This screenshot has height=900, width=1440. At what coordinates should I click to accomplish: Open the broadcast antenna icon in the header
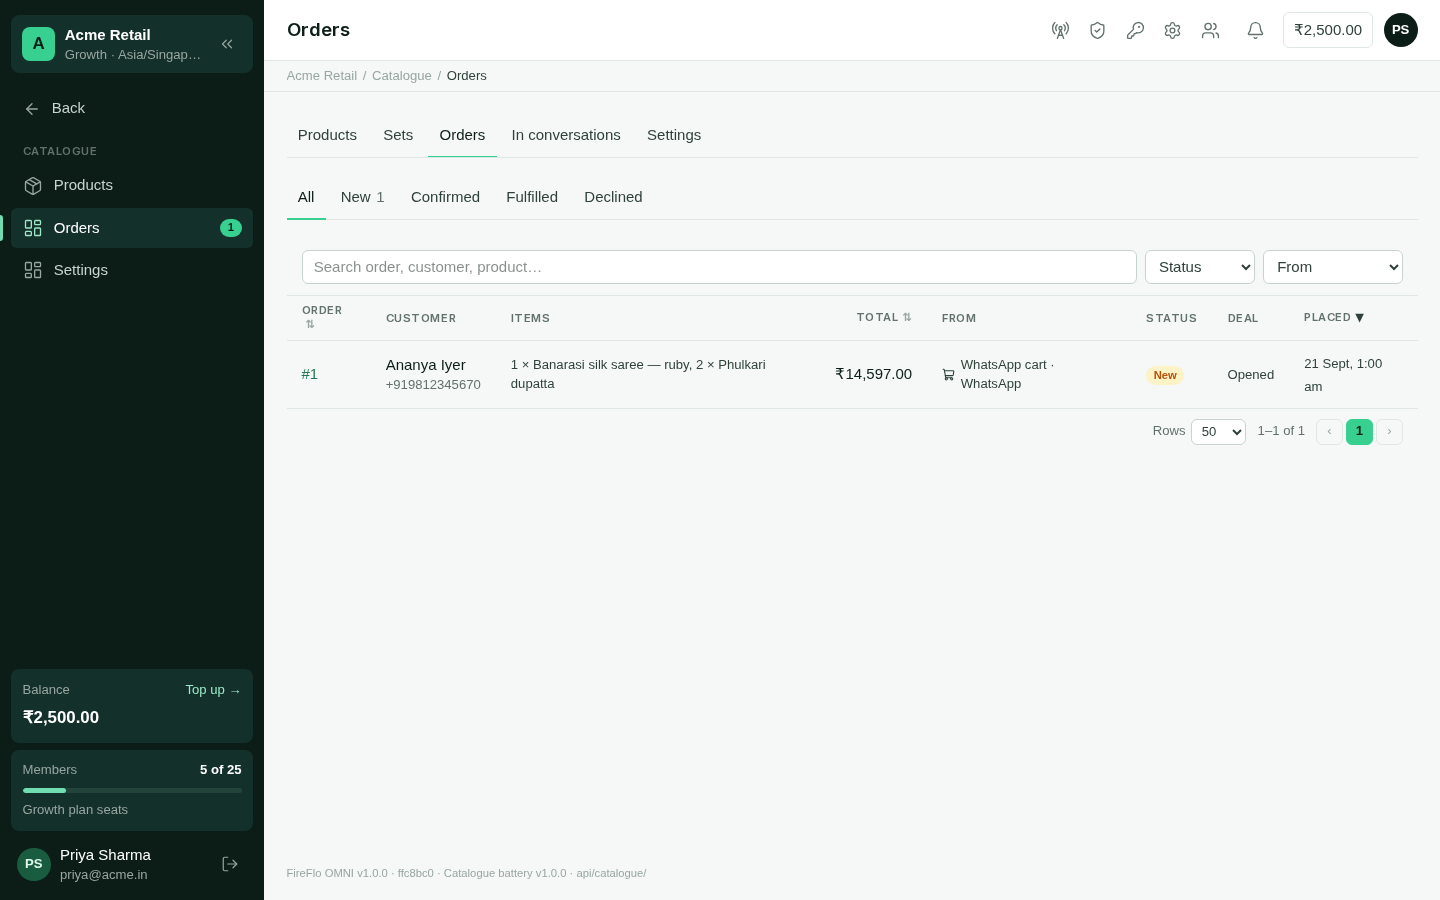click(x=1060, y=30)
